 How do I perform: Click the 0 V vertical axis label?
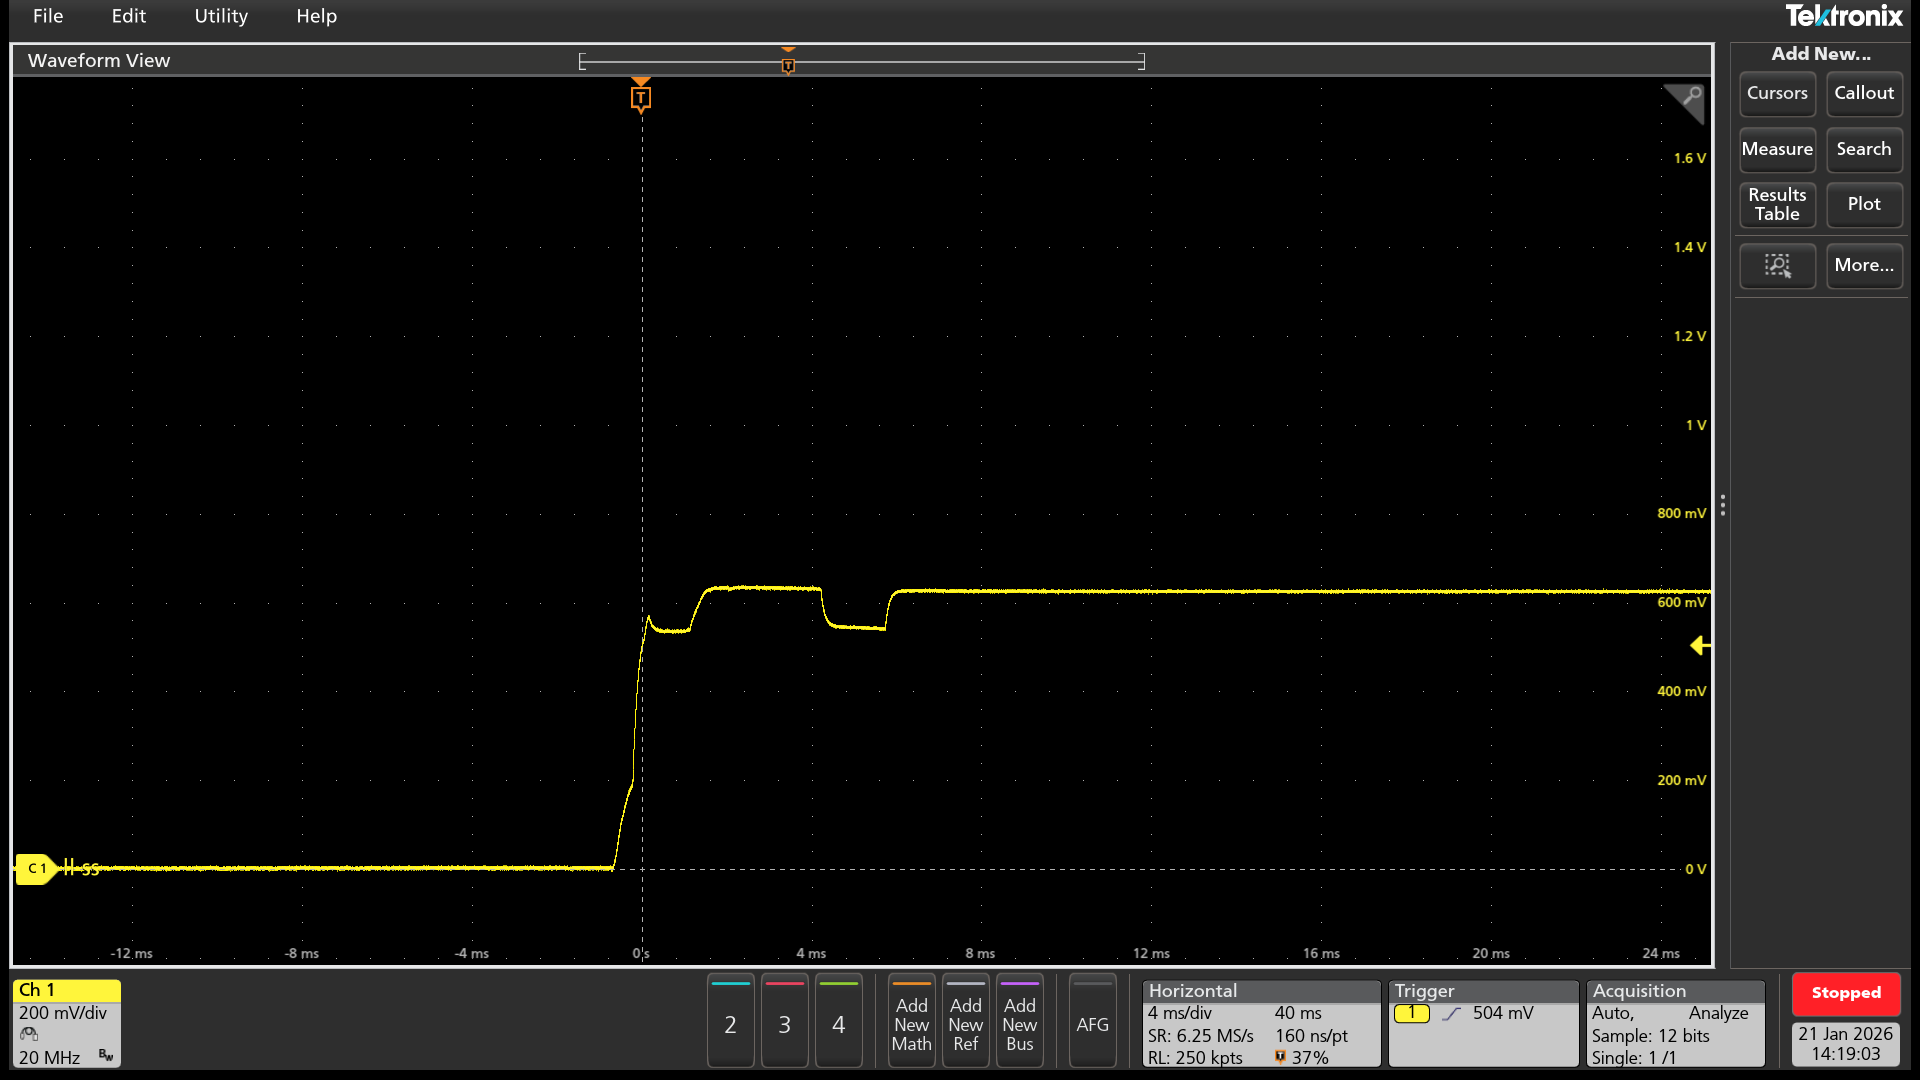point(1695,869)
